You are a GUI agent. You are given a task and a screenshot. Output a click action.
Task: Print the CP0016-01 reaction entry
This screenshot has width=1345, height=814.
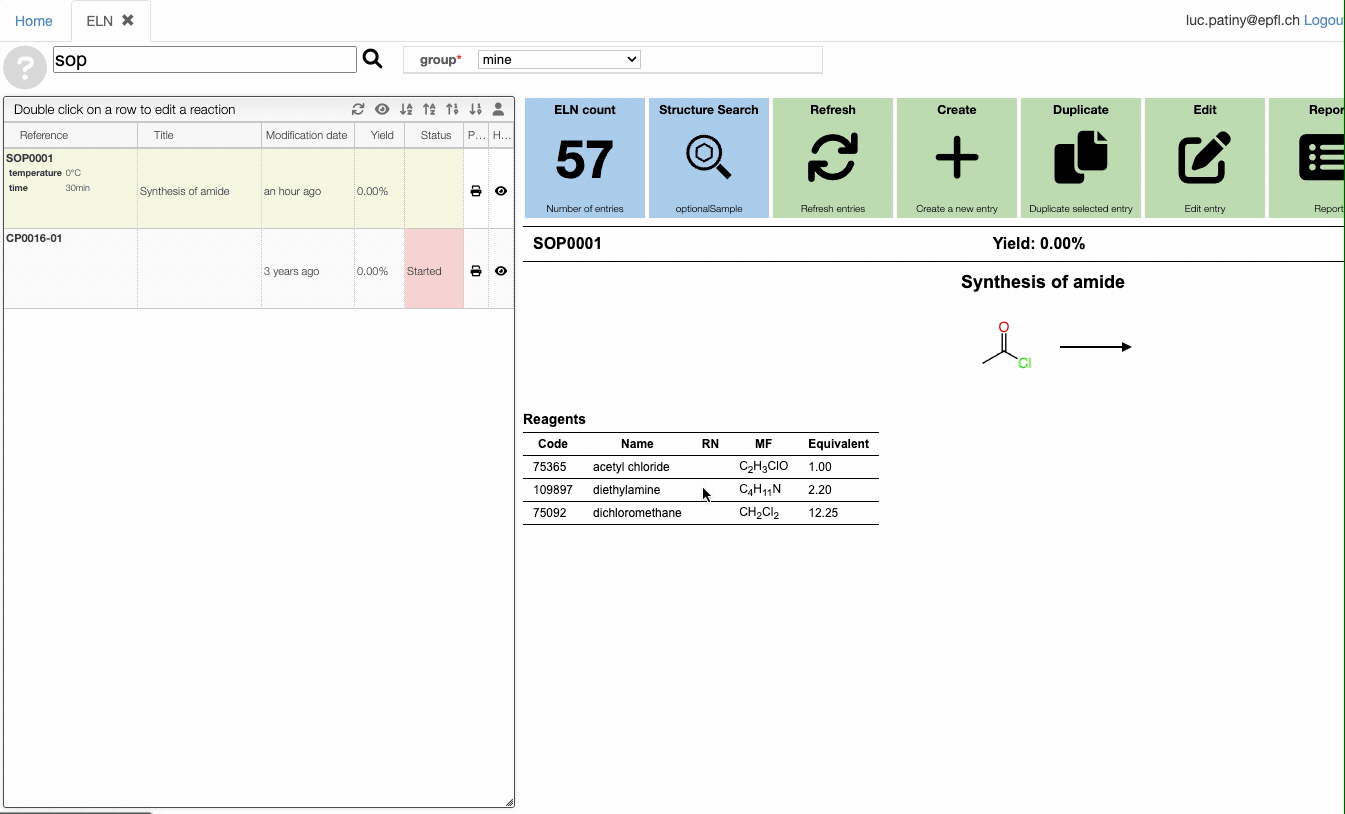476,271
